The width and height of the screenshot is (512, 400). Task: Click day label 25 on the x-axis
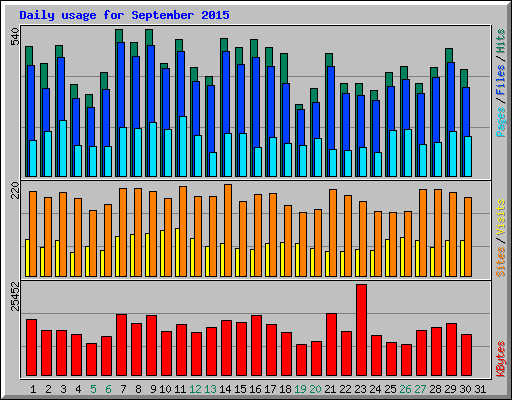(390, 389)
